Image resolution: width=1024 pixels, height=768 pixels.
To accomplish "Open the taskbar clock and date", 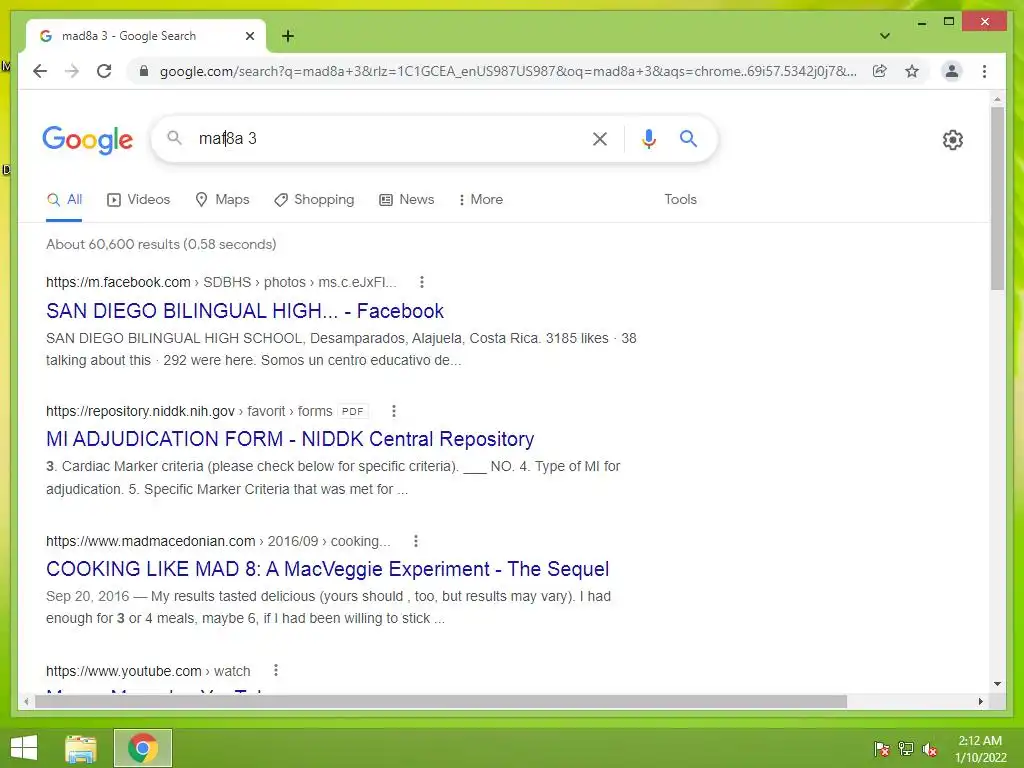I will click(x=980, y=749).
